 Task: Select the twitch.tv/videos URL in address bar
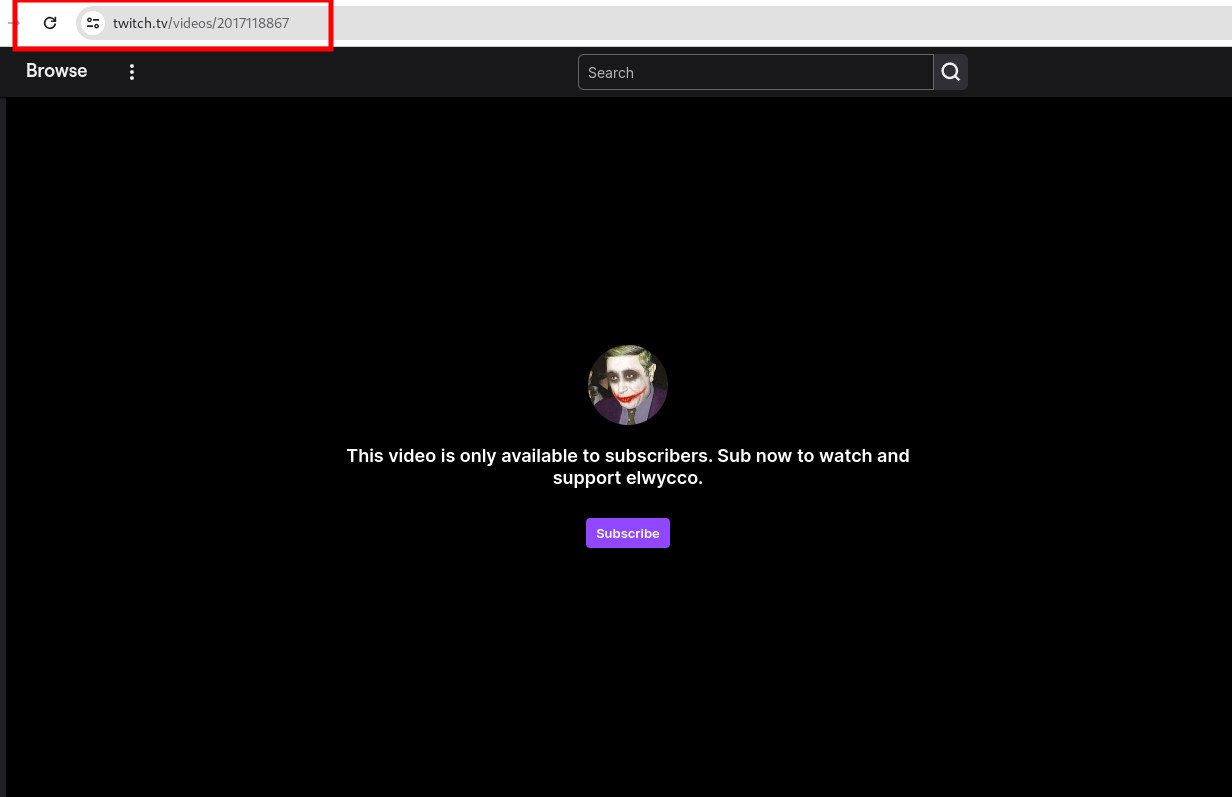point(201,23)
